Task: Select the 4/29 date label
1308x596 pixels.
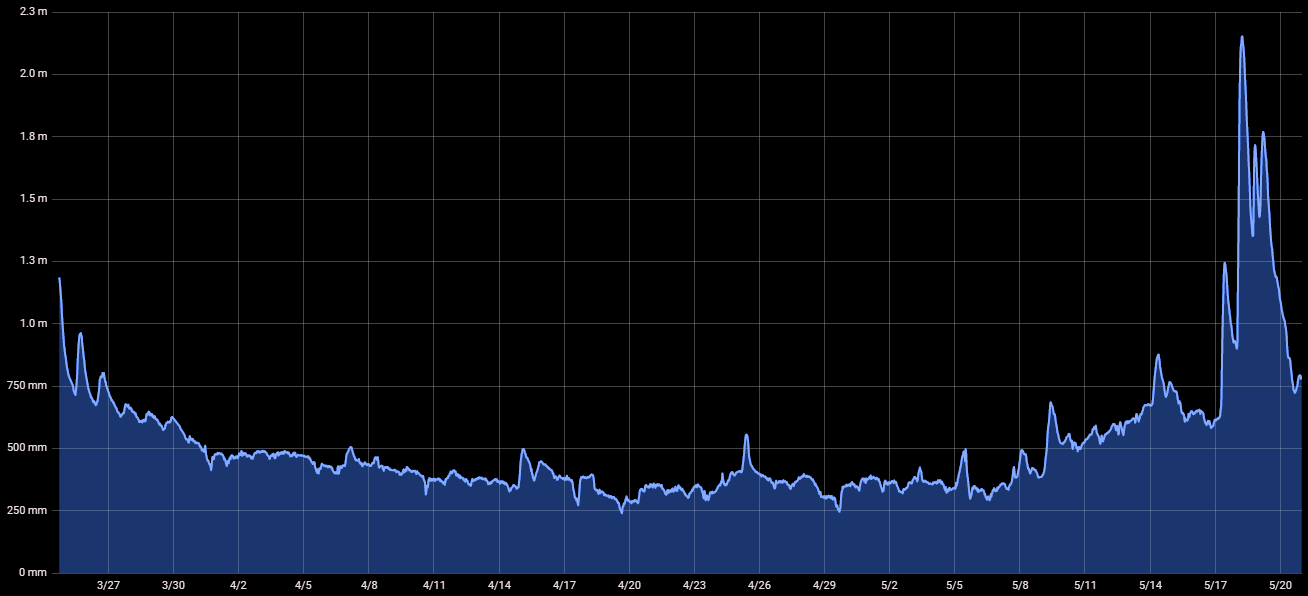Action: (824, 585)
